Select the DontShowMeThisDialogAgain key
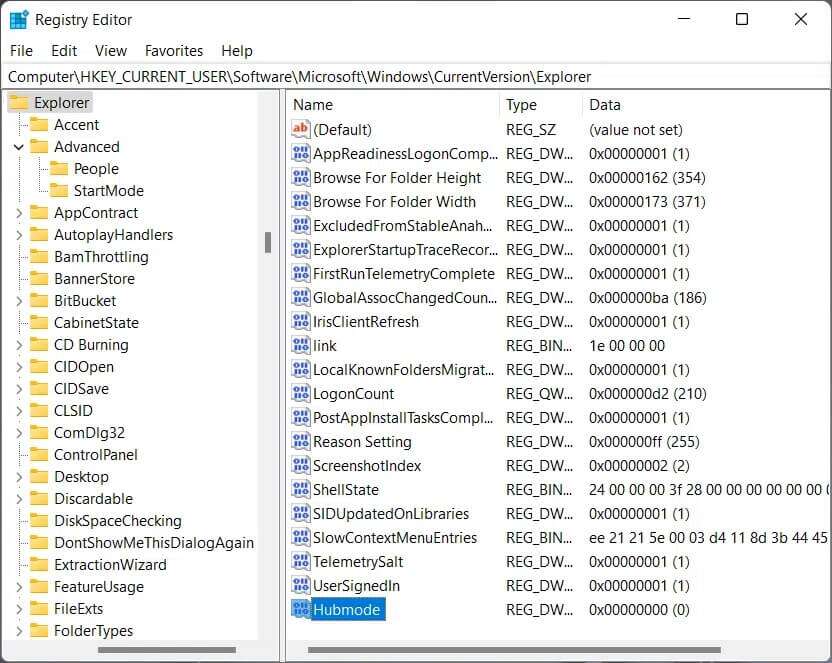 [154, 543]
